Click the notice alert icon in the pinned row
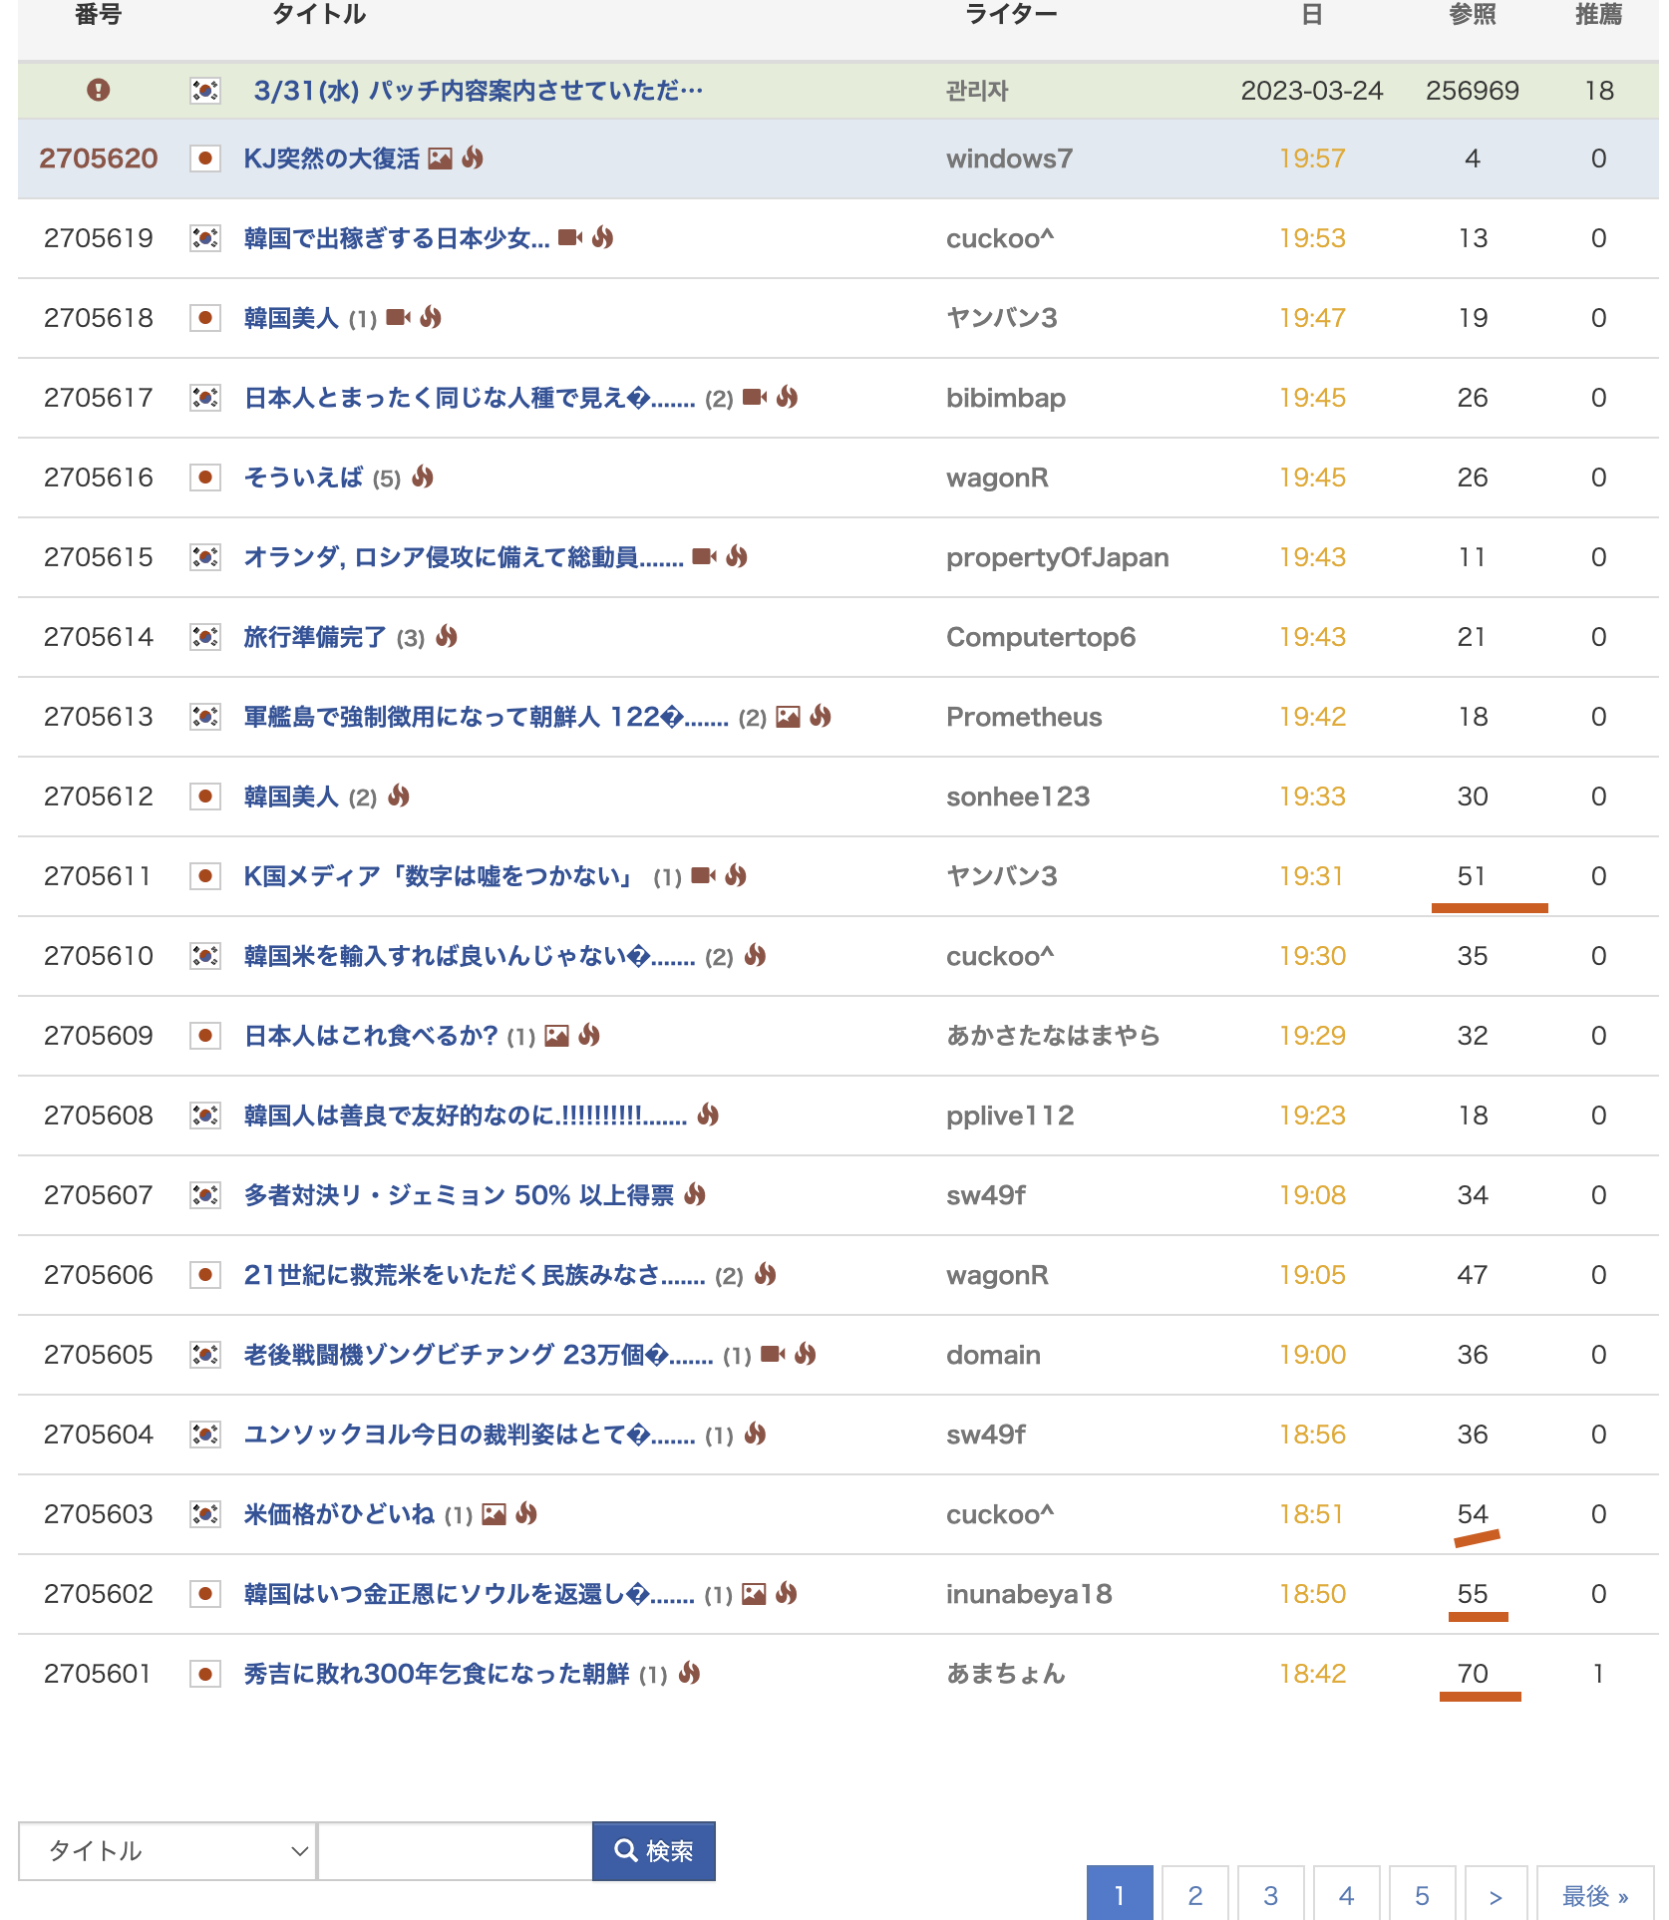The height and width of the screenshot is (1920, 1669). coord(98,90)
